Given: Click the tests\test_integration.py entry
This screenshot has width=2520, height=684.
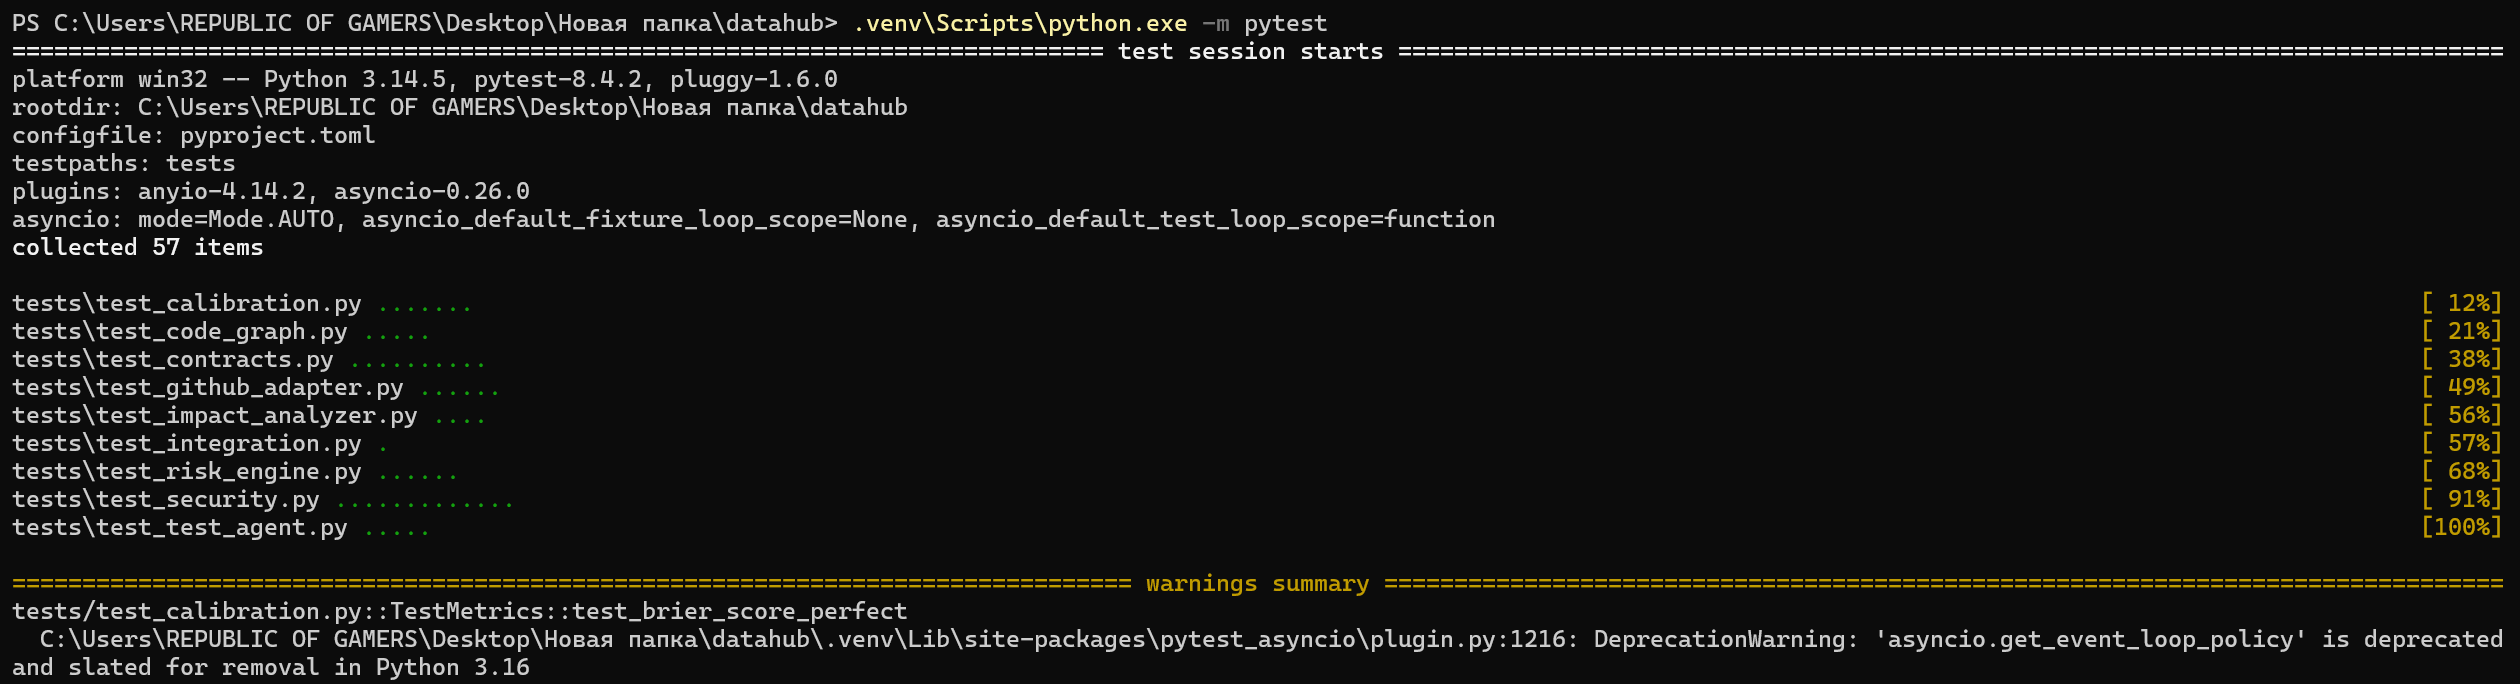Looking at the screenshot, I should pos(187,444).
